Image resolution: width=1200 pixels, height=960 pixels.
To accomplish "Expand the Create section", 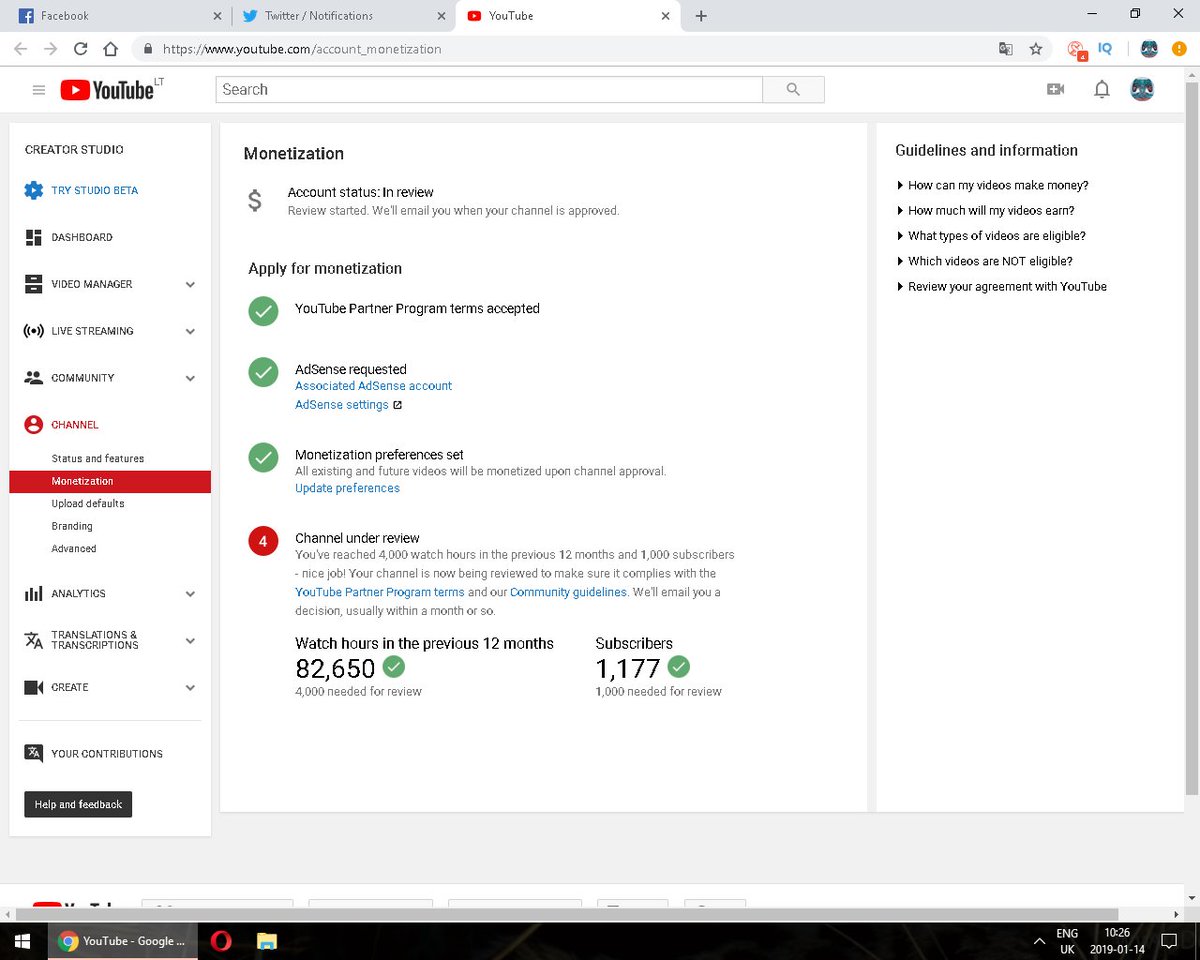I will [x=190, y=688].
